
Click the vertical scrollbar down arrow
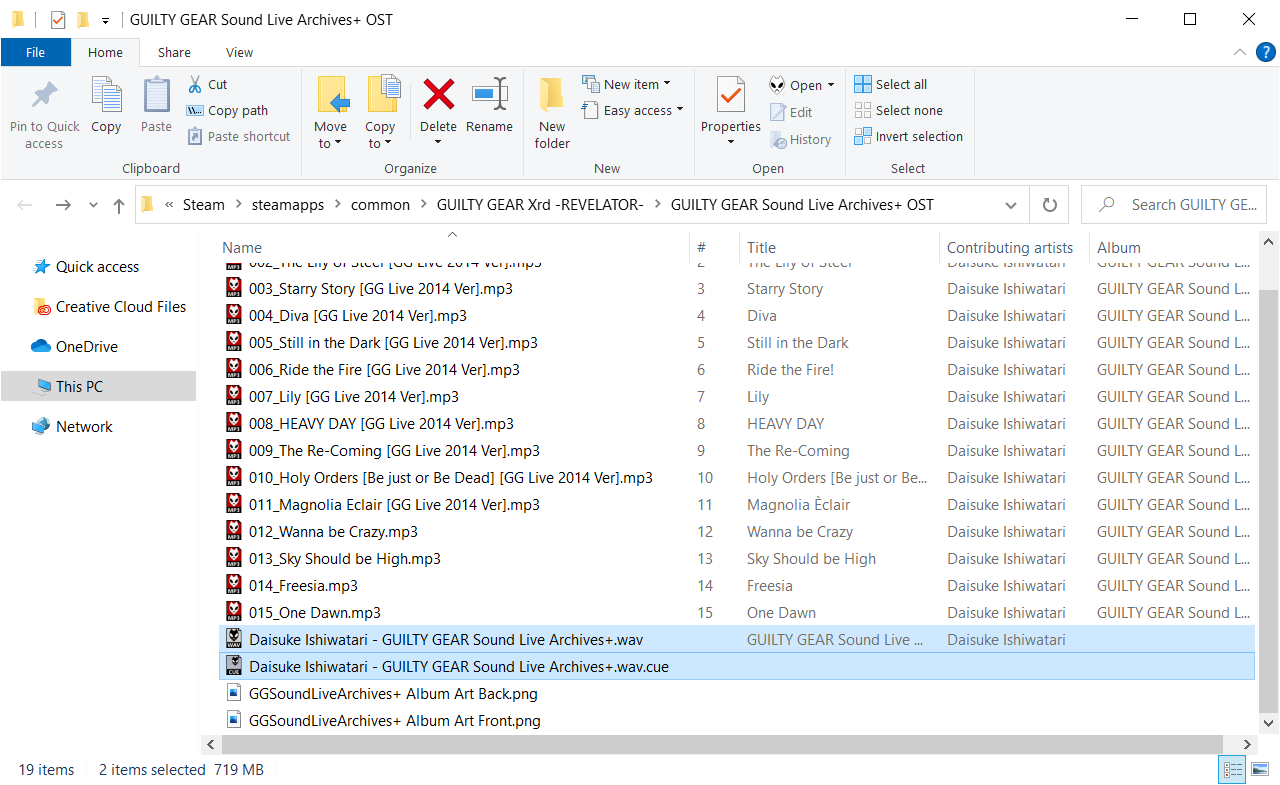(1268, 722)
